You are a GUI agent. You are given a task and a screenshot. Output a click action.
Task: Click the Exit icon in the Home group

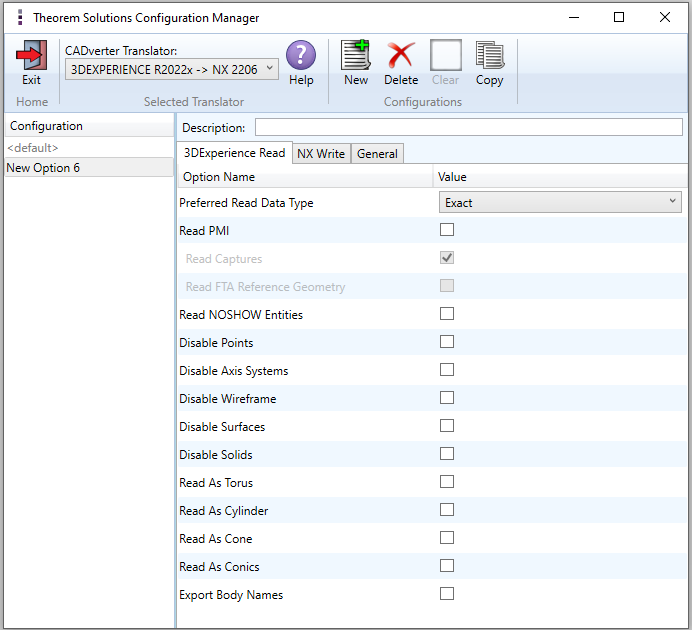pos(31,55)
